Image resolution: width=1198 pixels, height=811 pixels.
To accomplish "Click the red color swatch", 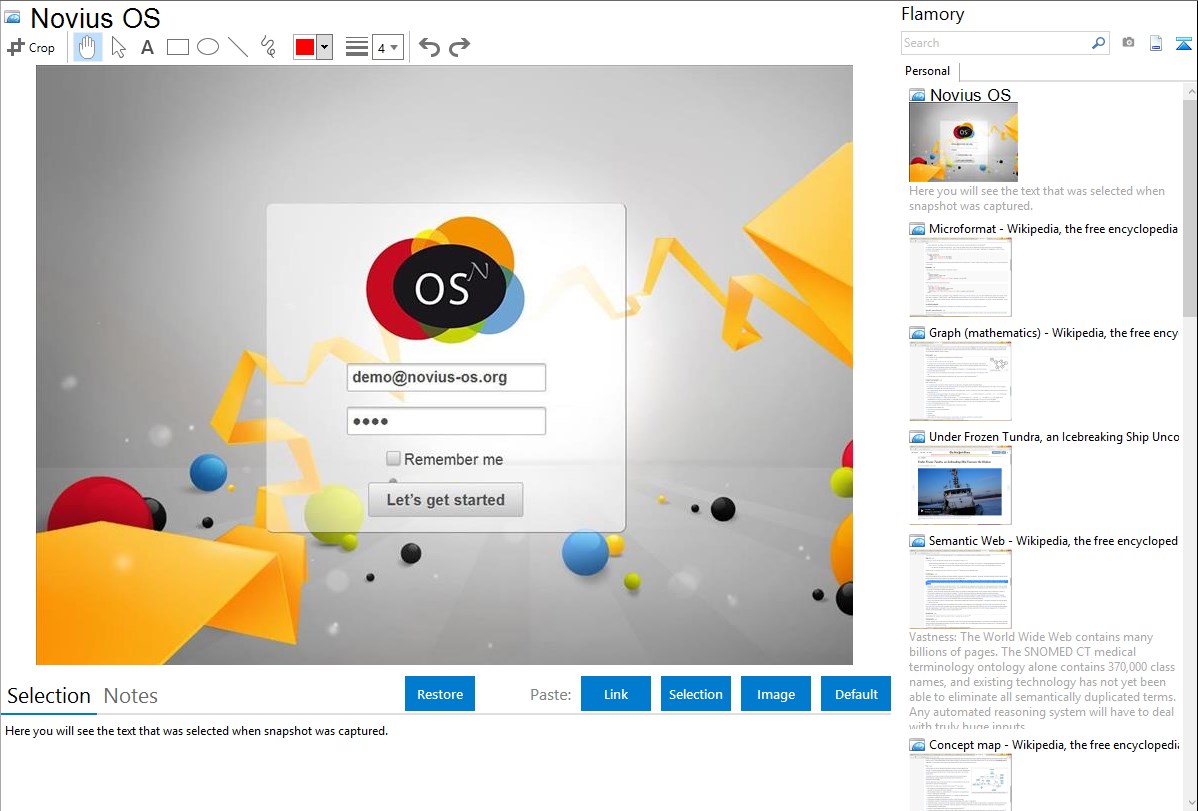I will (305, 47).
